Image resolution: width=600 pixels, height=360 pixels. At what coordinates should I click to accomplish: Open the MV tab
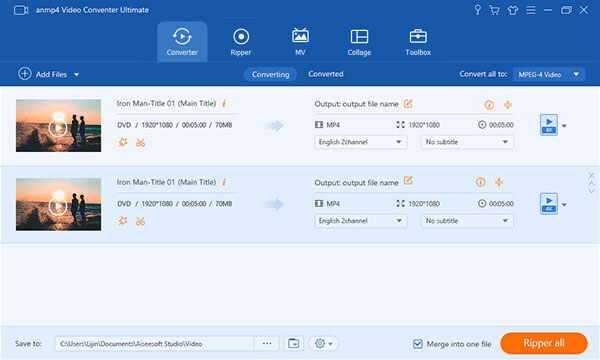pyautogui.click(x=300, y=42)
